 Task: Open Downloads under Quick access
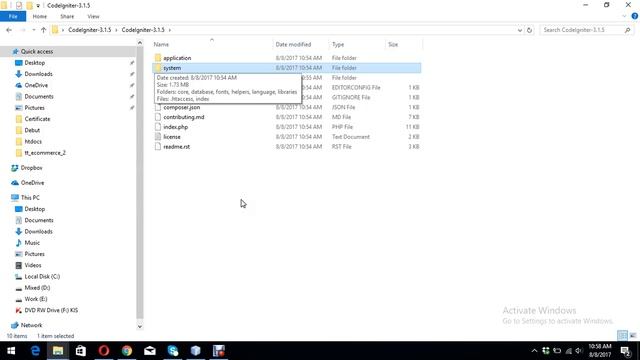38,74
